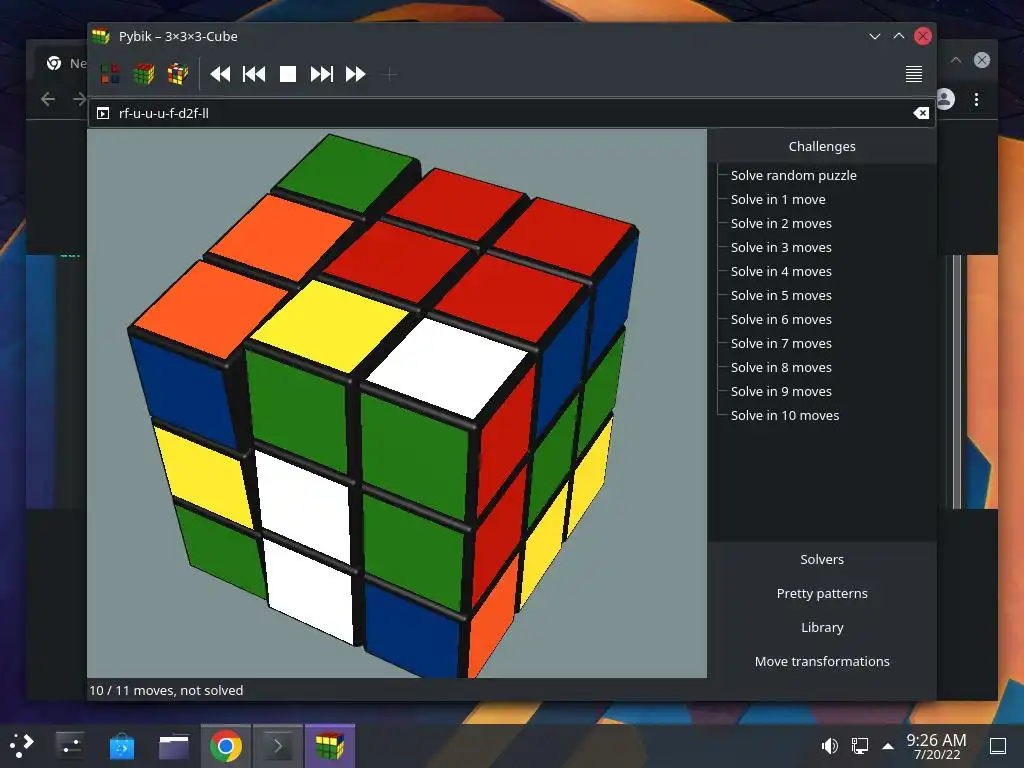Viewport: 1024px width, 768px height.
Task: Select Solve in 1 move challenge
Action: pos(778,199)
